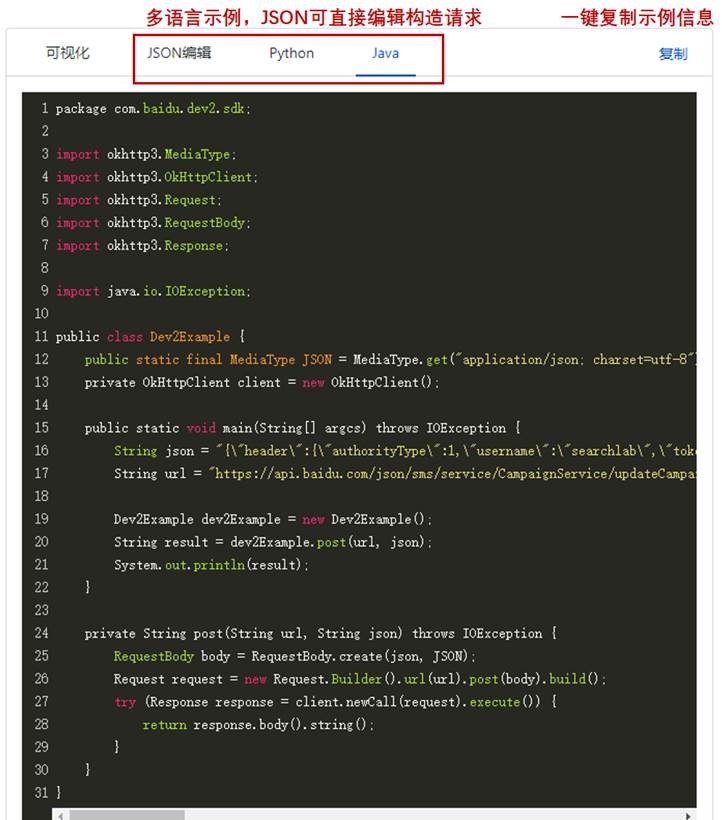Click the right scroll arrow of the code scrollbar
The height and width of the screenshot is (820, 722).
coord(689,814)
